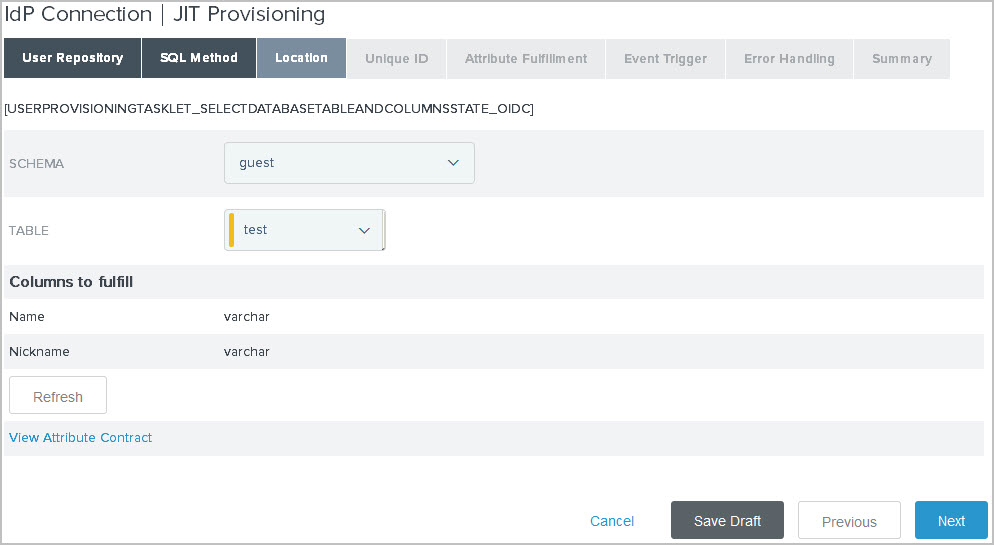Click the yellow marker in the TABLE field
Screen dimensions: 994x545
(232, 230)
